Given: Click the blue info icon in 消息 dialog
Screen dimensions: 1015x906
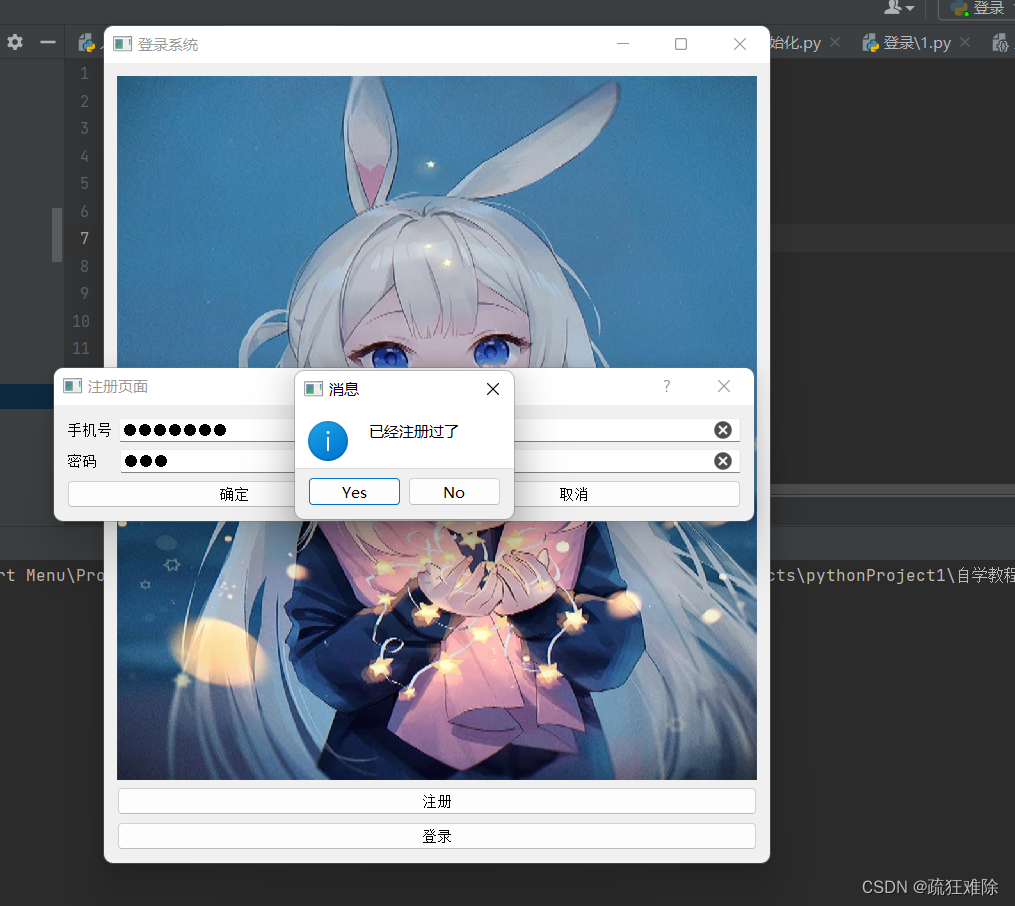Looking at the screenshot, I should [328, 441].
